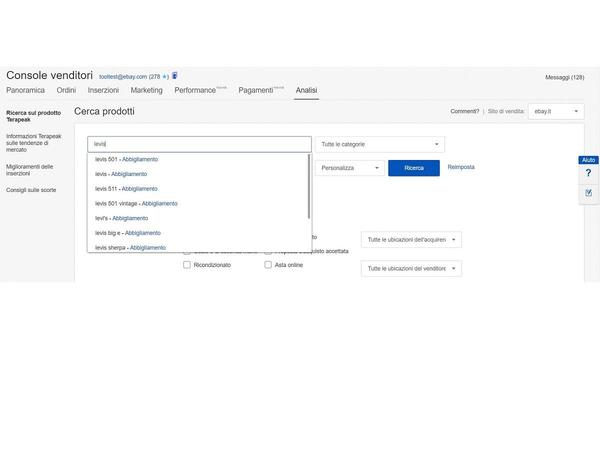Screen dimensions: 600x450
Task: Select the Analisi tab
Action: [x=306, y=90]
